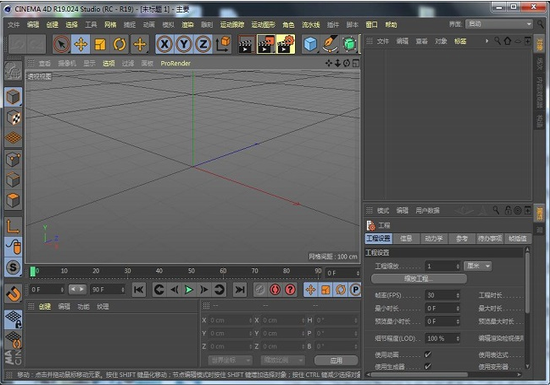550x385 pixels.
Task: Toggle parameter keying P button
Action: click(x=355, y=290)
